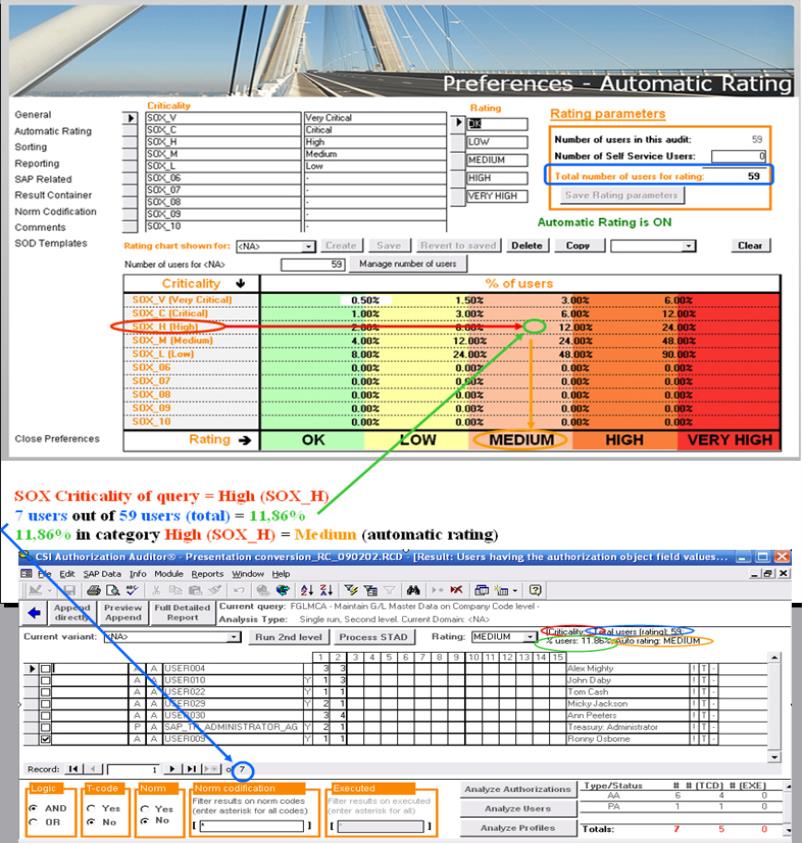
Task: Open the dropdown next to Copy button
Action: (689, 246)
